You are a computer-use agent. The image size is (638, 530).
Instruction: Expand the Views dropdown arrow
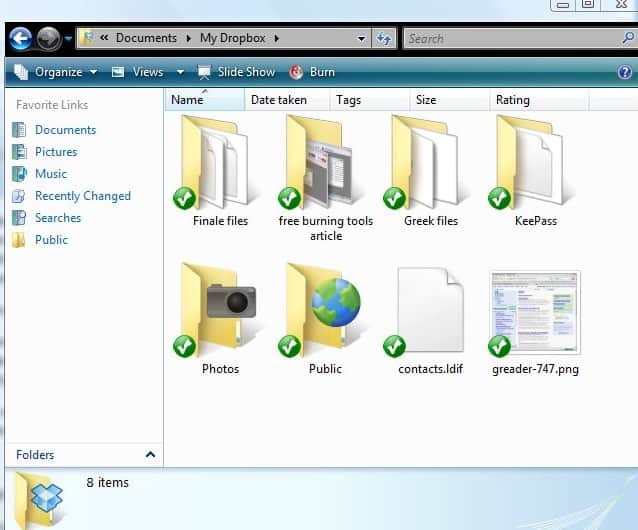click(180, 72)
